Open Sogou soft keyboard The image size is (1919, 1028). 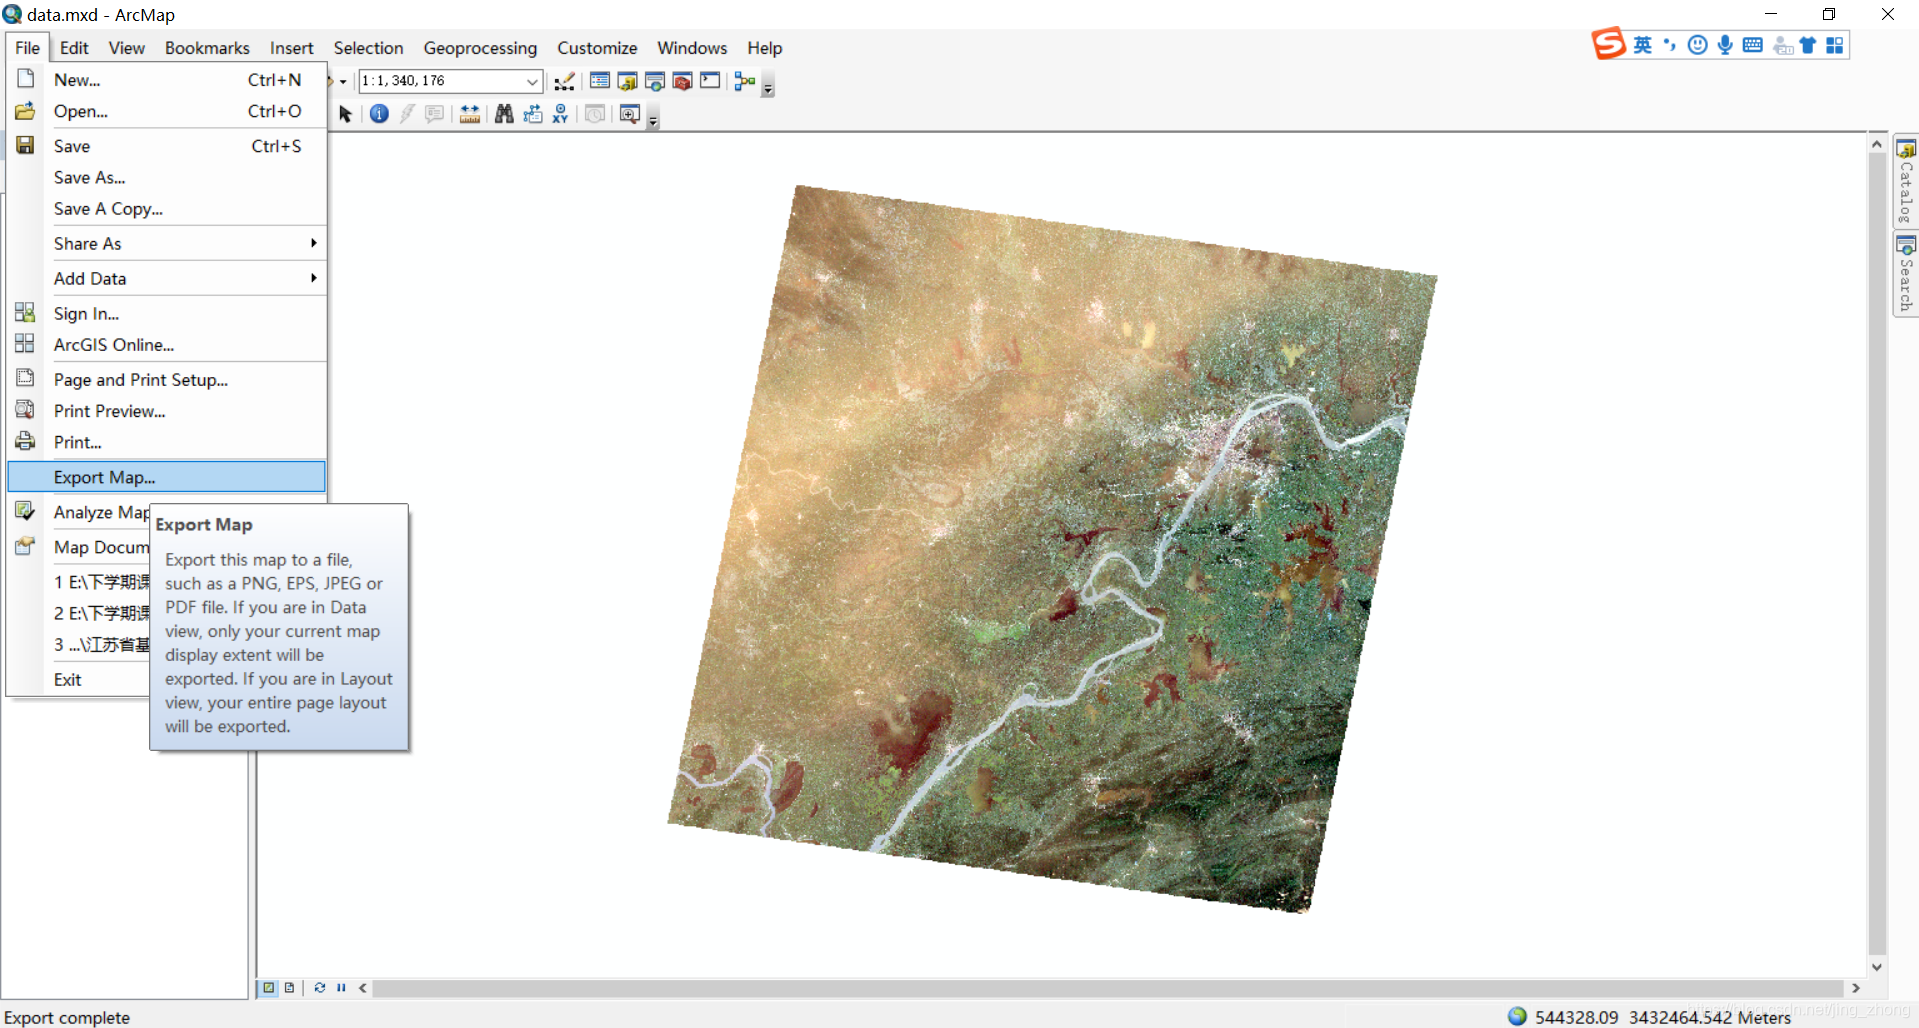tap(1752, 45)
